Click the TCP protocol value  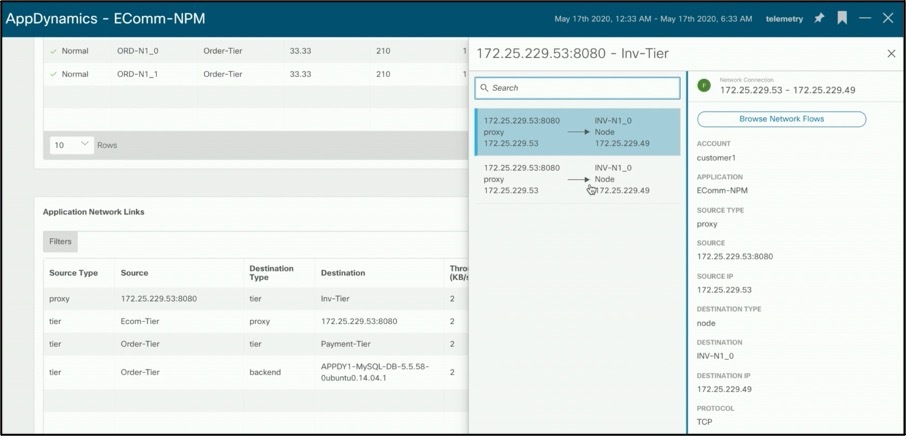[x=704, y=422]
